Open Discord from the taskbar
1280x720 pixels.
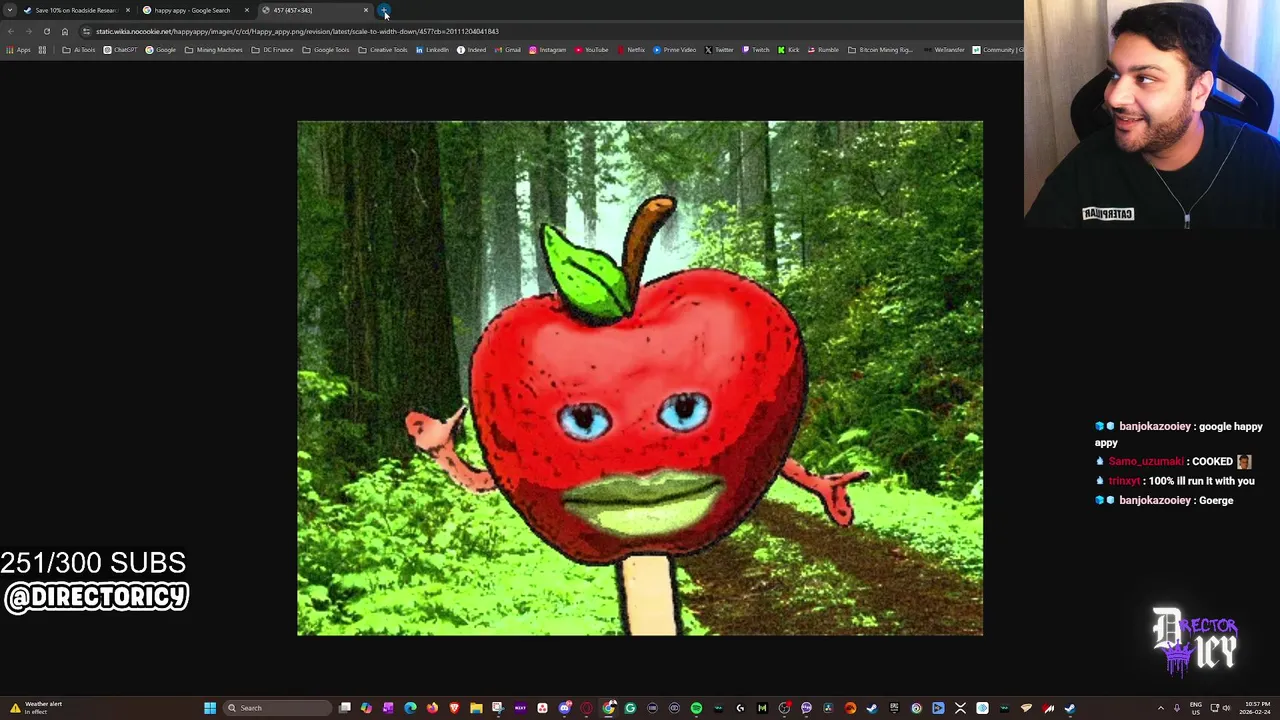click(x=565, y=708)
